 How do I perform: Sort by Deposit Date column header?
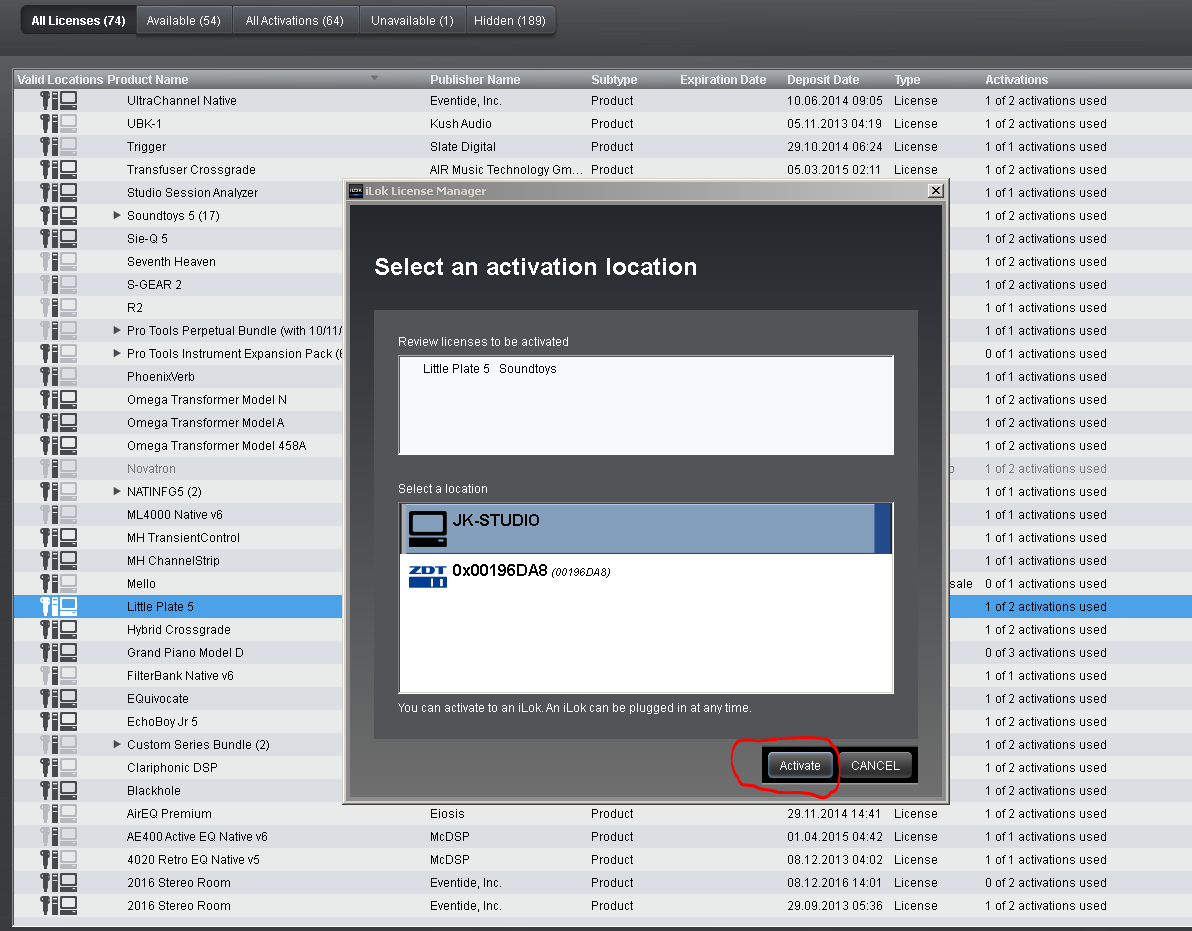coord(823,80)
